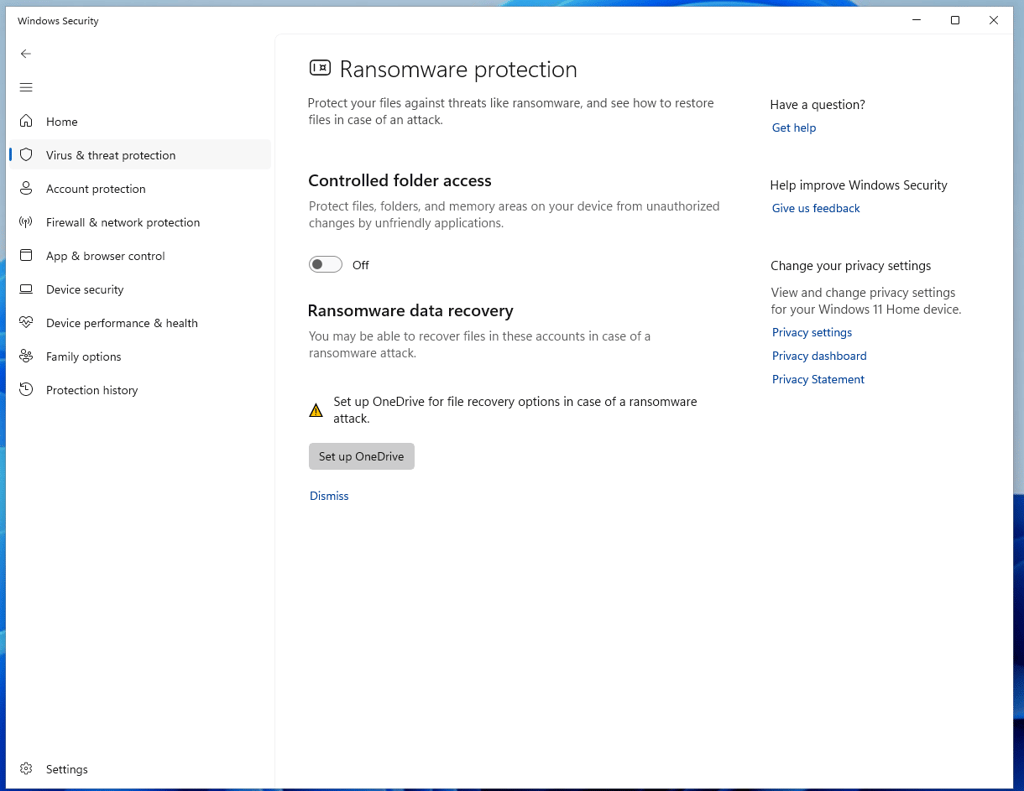This screenshot has height=791, width=1024.
Task: Click the Set up OneDrive button
Action: click(361, 457)
